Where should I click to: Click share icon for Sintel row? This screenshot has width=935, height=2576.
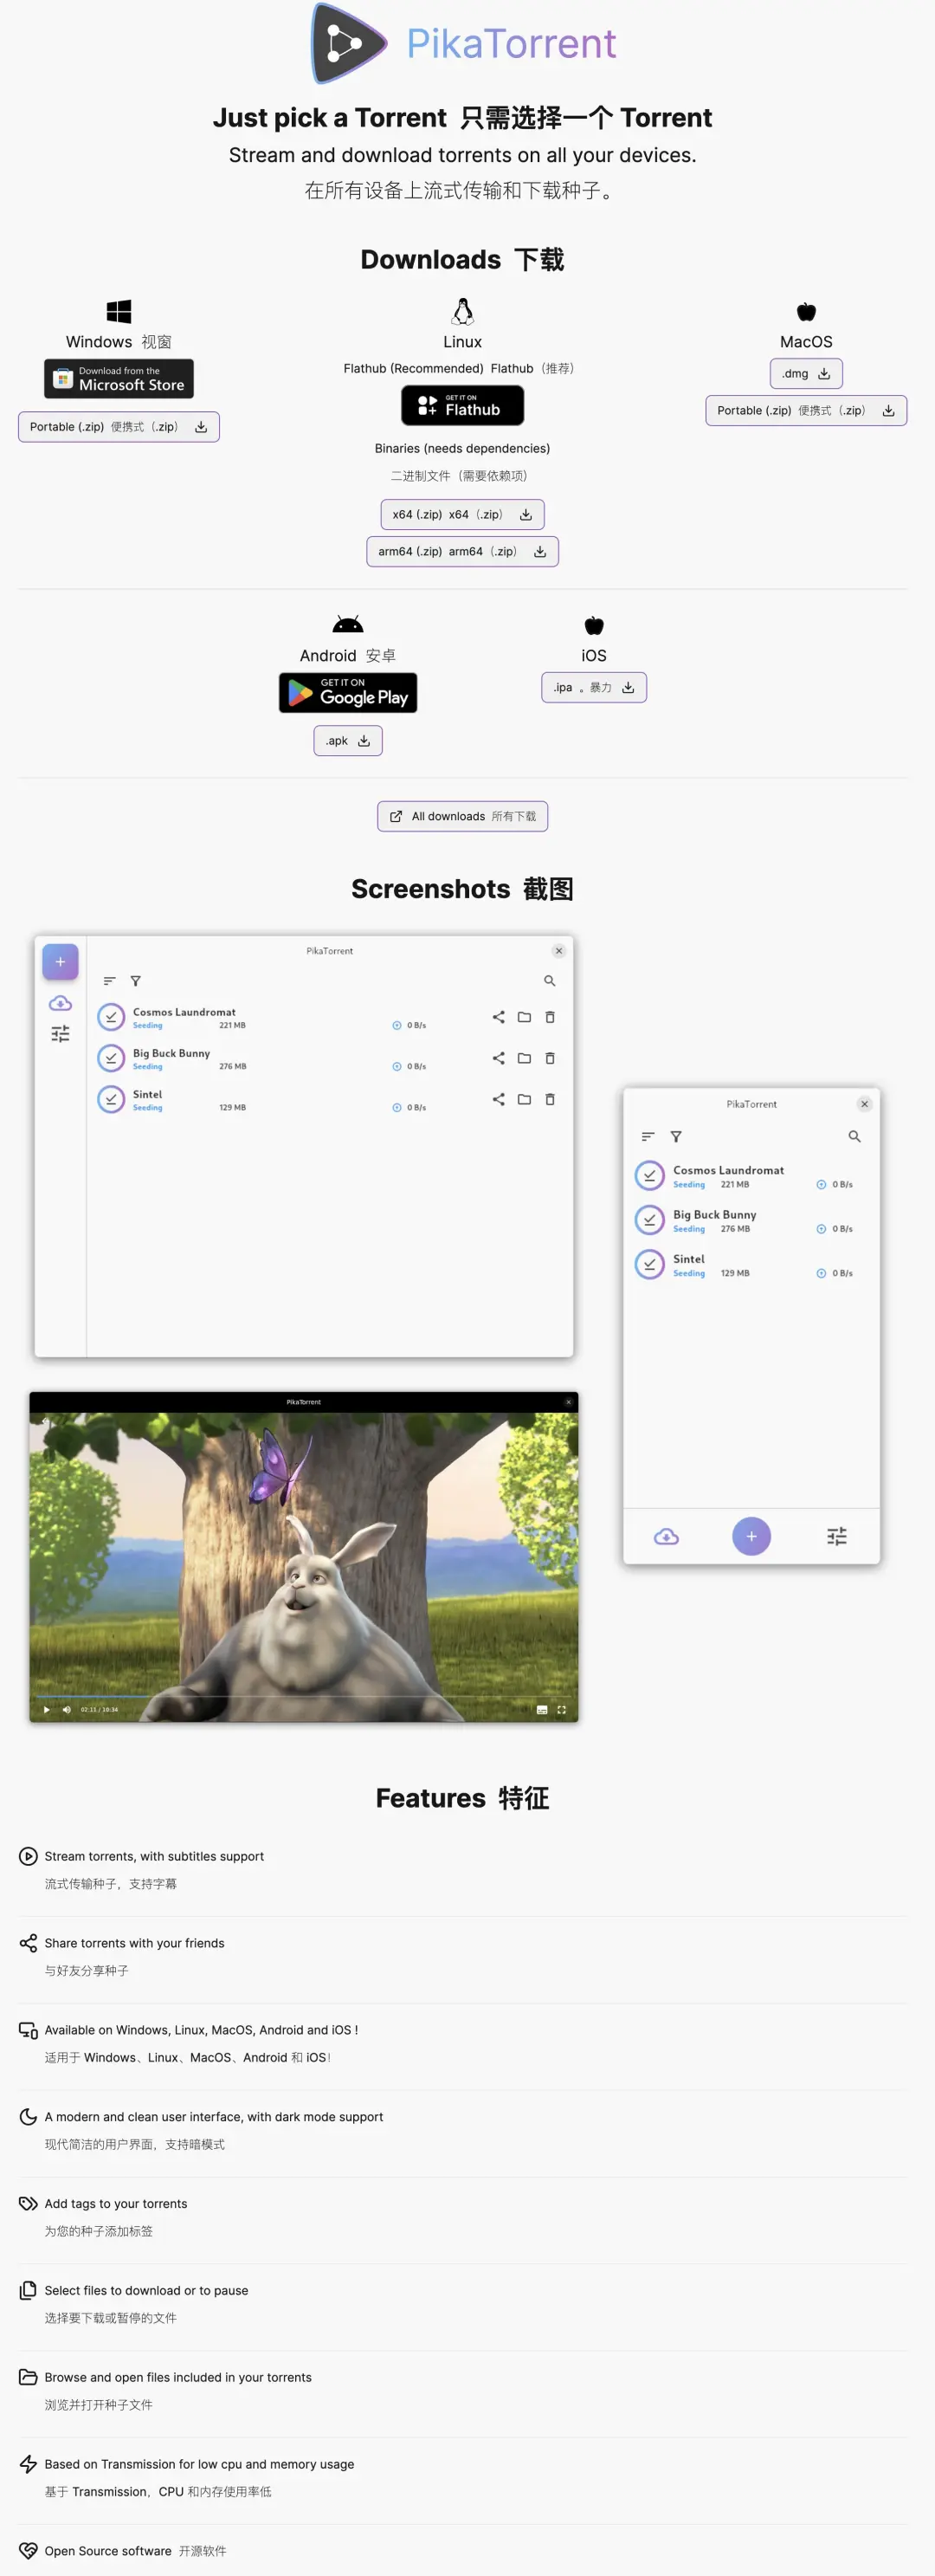498,1099
